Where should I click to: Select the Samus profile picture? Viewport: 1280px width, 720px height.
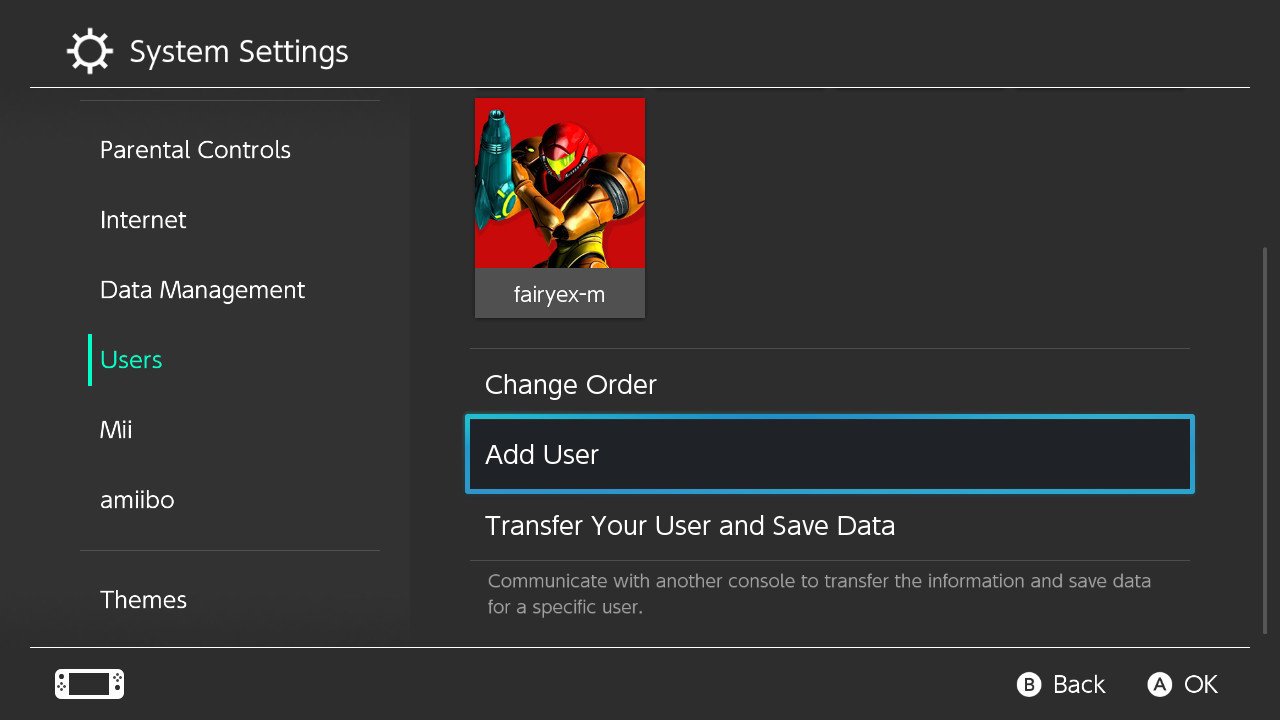559,183
